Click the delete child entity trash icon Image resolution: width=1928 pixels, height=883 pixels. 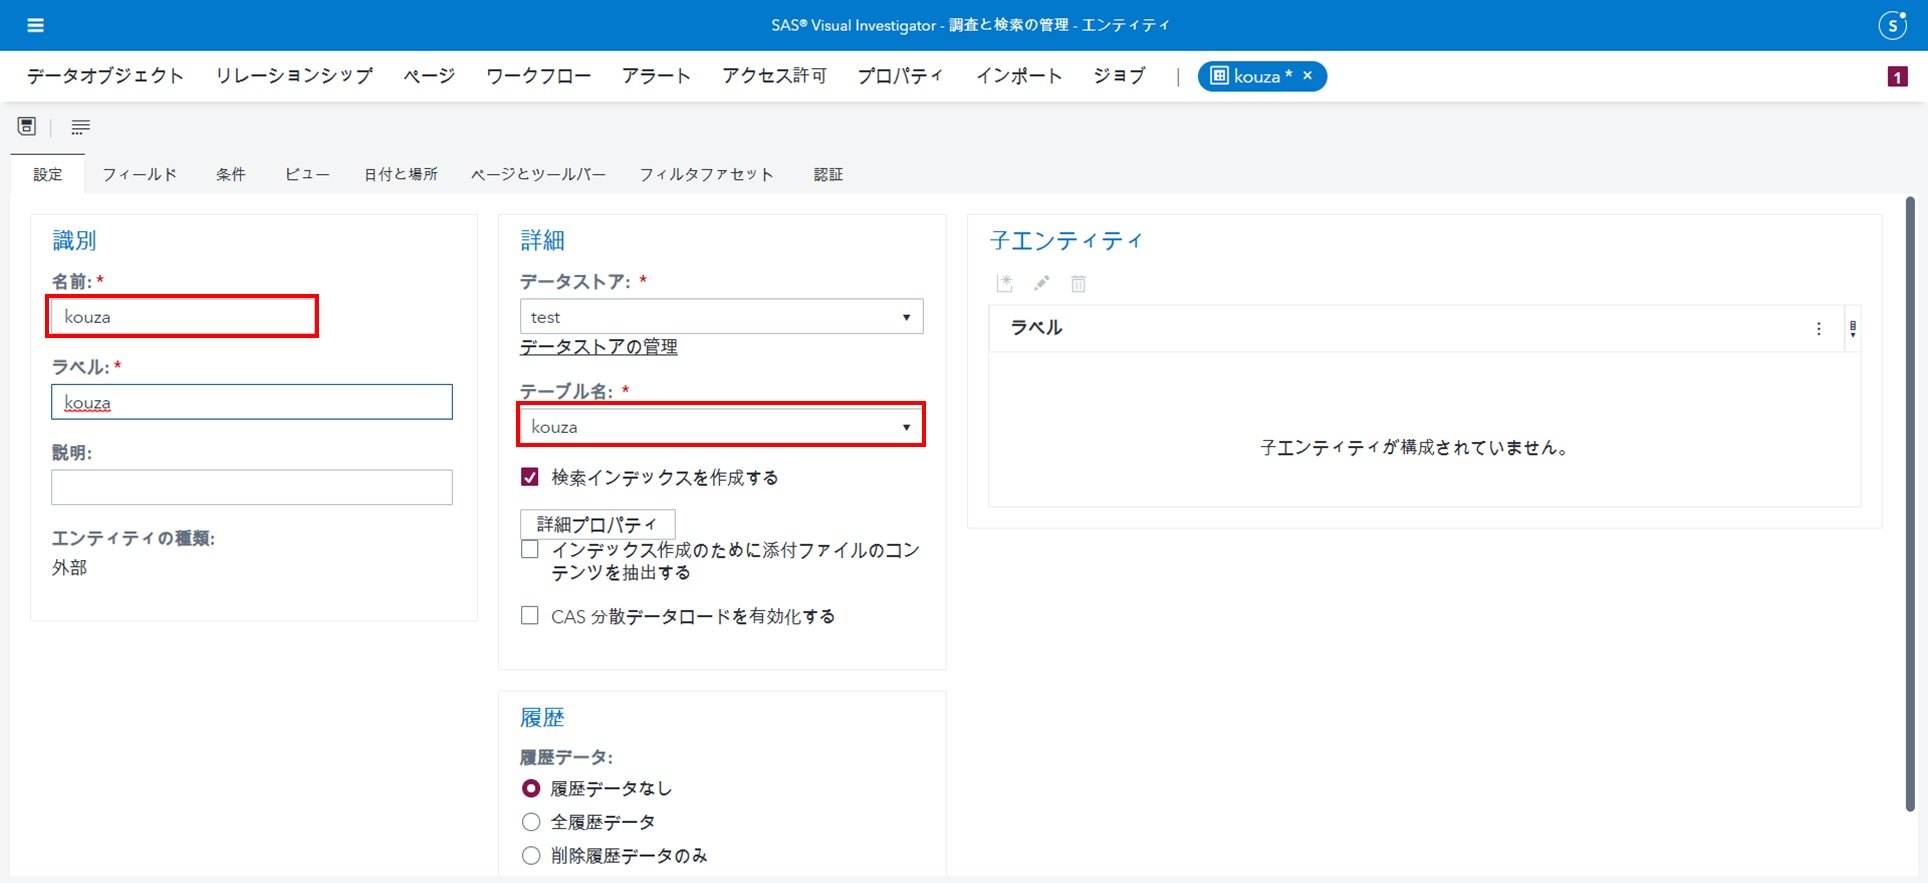pos(1078,284)
